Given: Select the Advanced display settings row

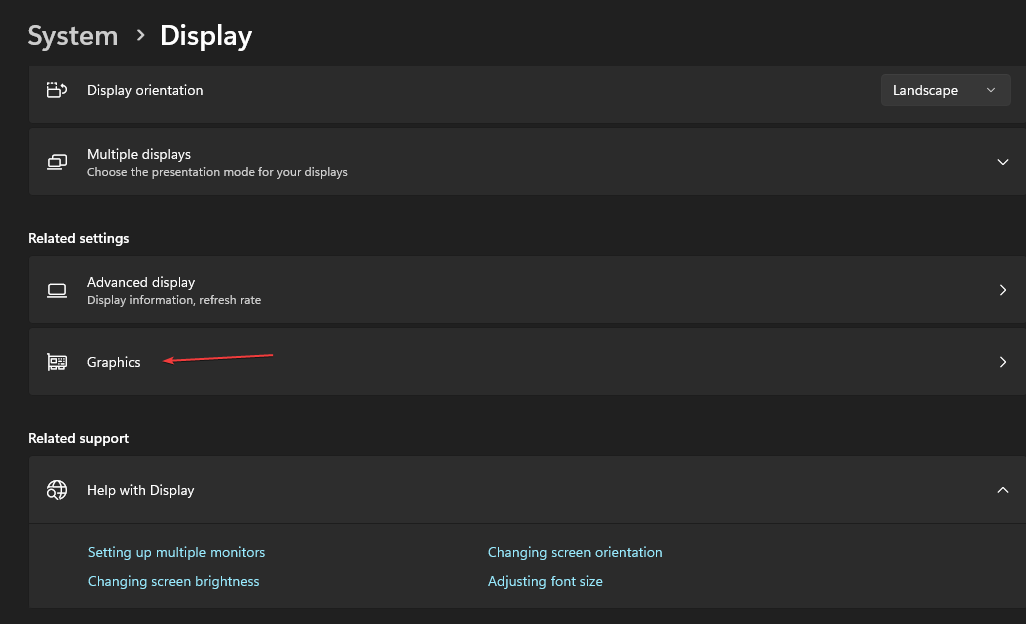Looking at the screenshot, I should tap(500, 290).
